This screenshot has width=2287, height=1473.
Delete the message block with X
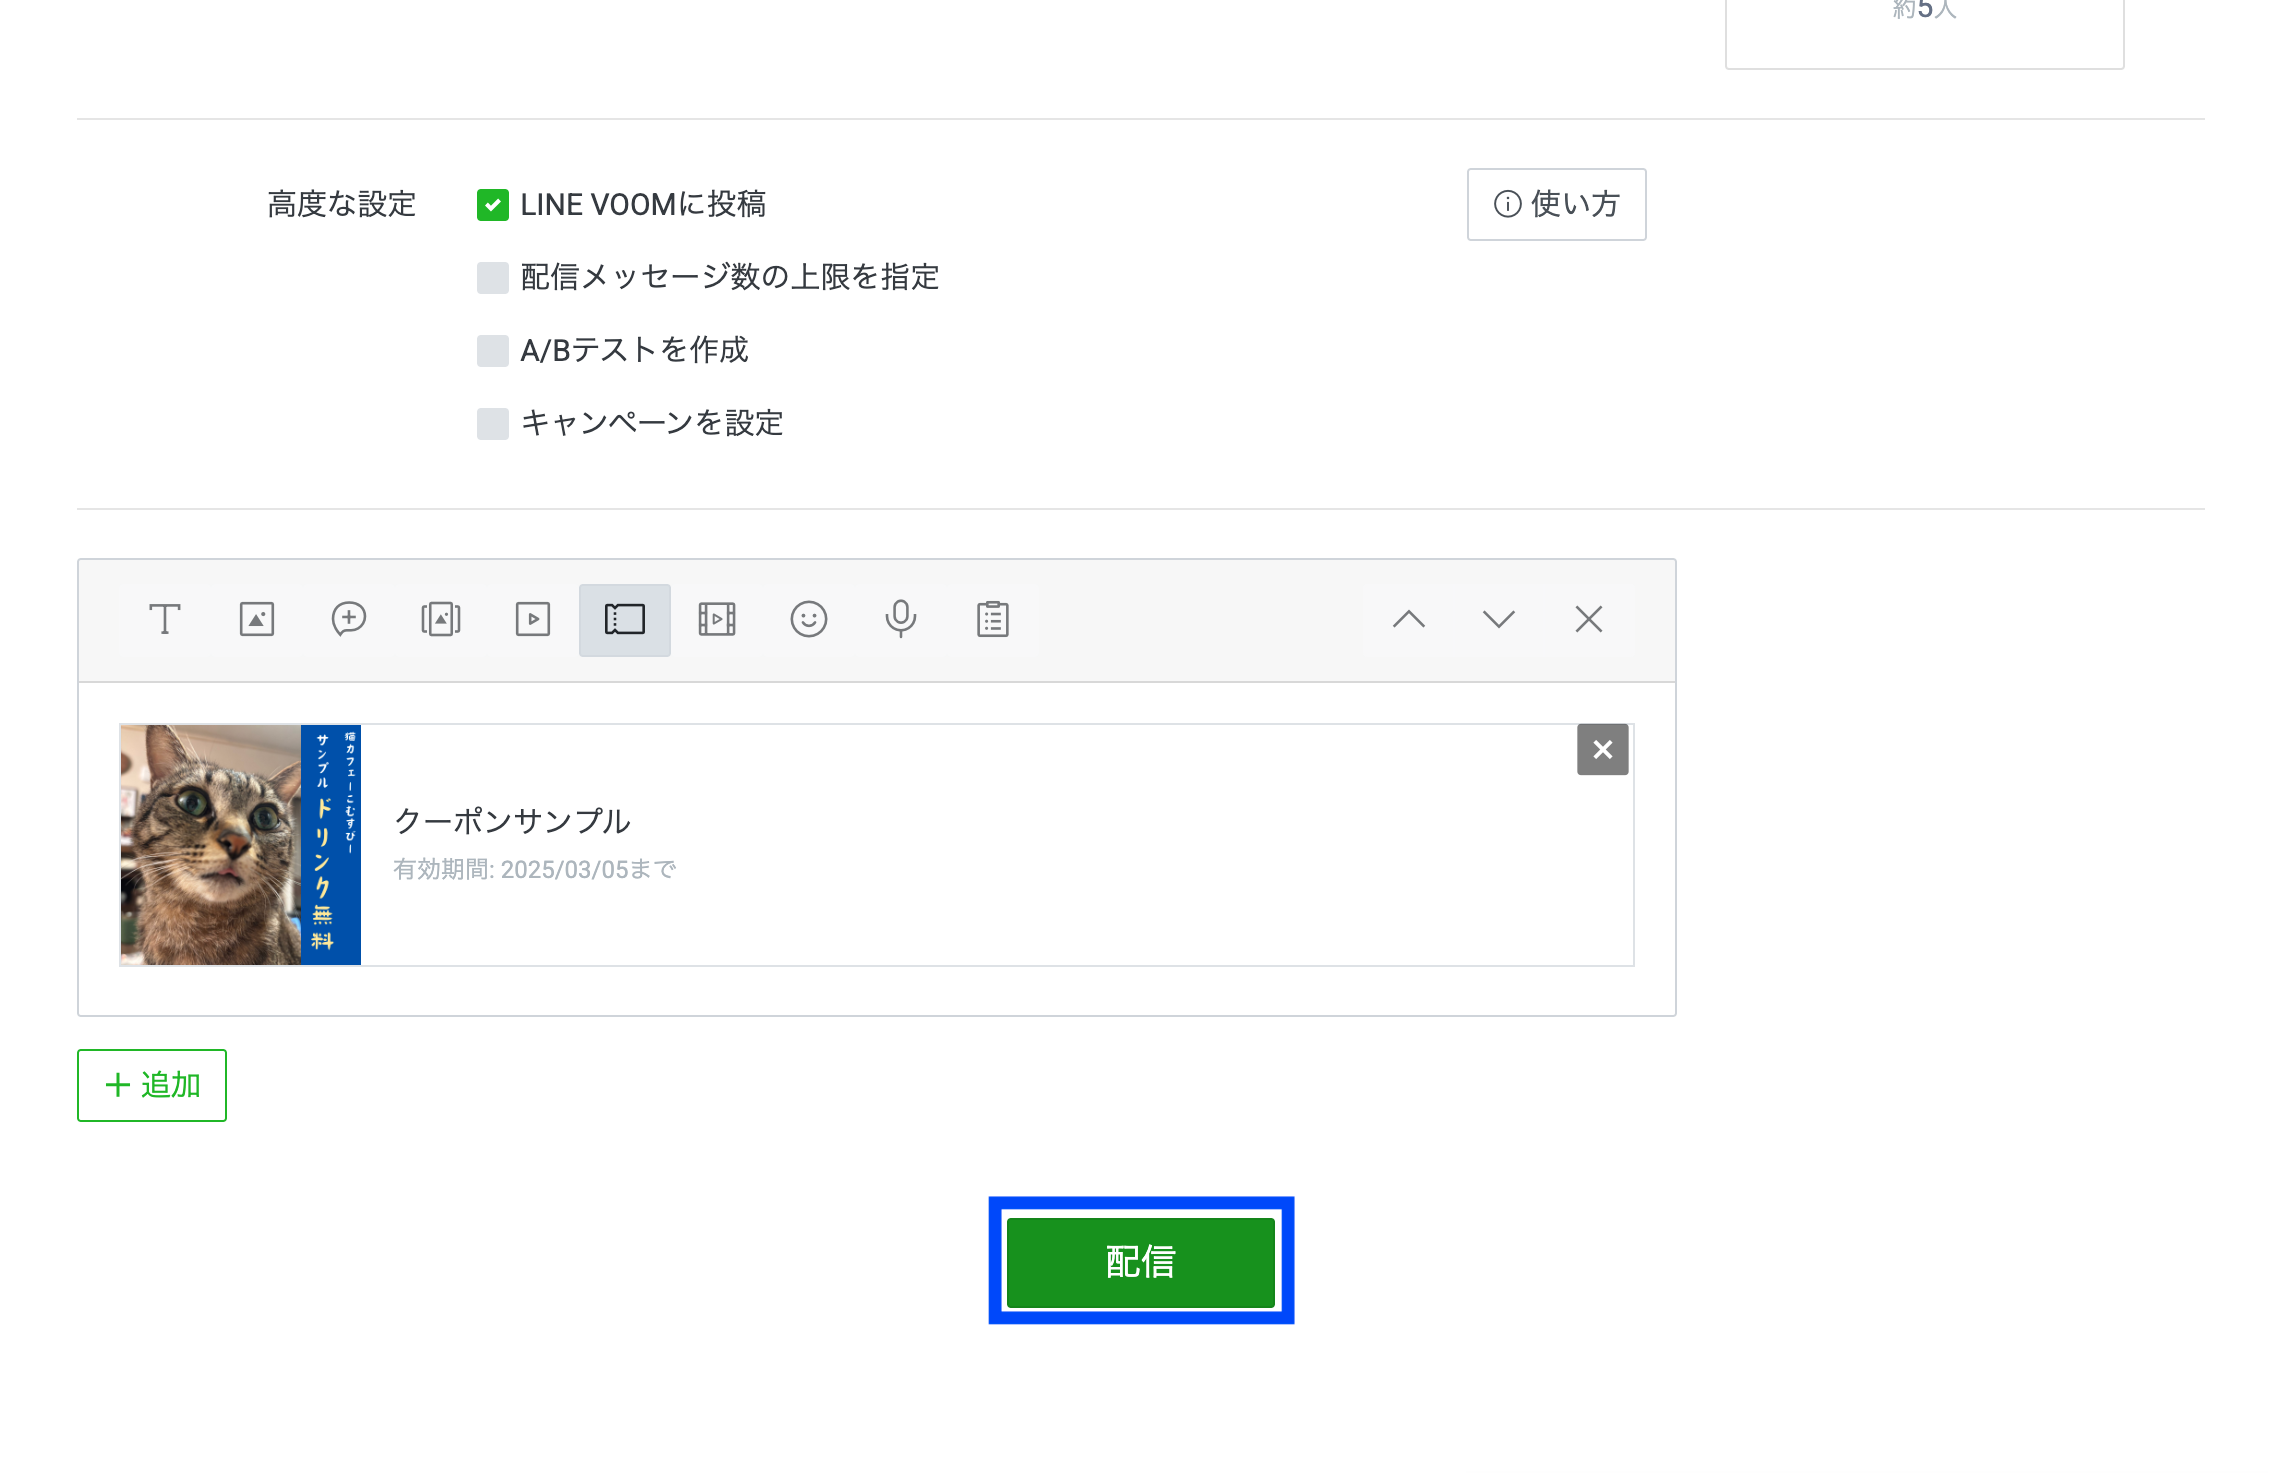[1589, 619]
